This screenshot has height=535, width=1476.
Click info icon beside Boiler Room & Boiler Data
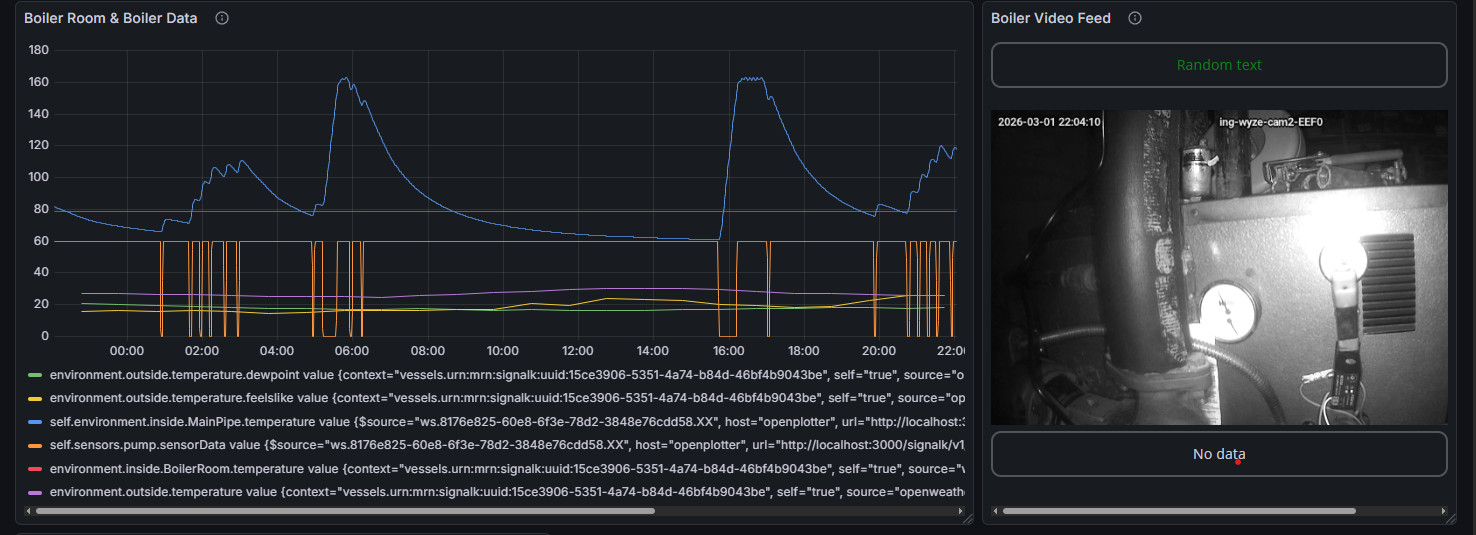(222, 18)
